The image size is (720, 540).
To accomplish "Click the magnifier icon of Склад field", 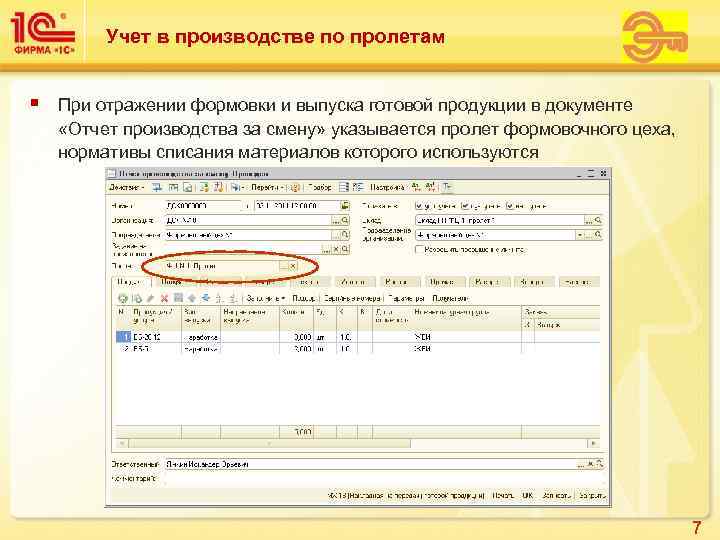I will [x=598, y=220].
